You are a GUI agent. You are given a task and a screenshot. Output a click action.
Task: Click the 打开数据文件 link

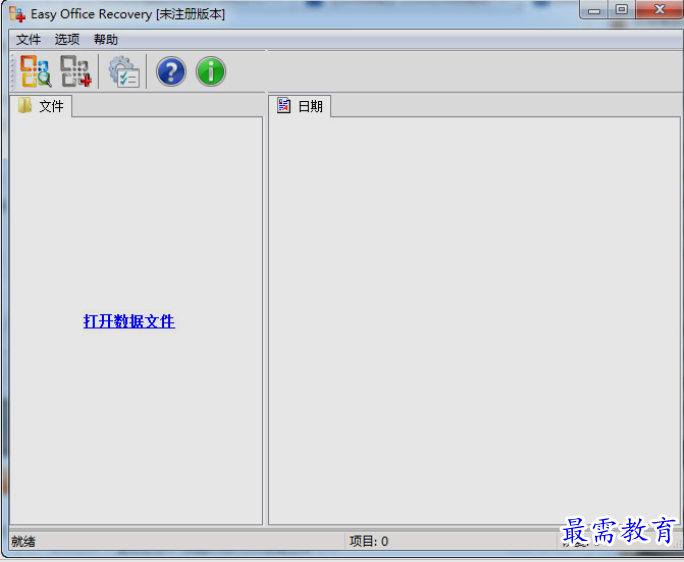[129, 321]
